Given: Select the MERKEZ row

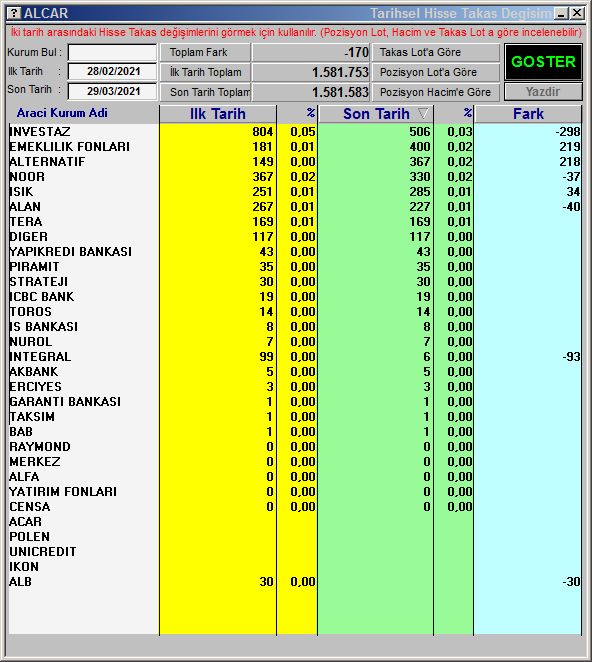Looking at the screenshot, I should click(295, 462).
